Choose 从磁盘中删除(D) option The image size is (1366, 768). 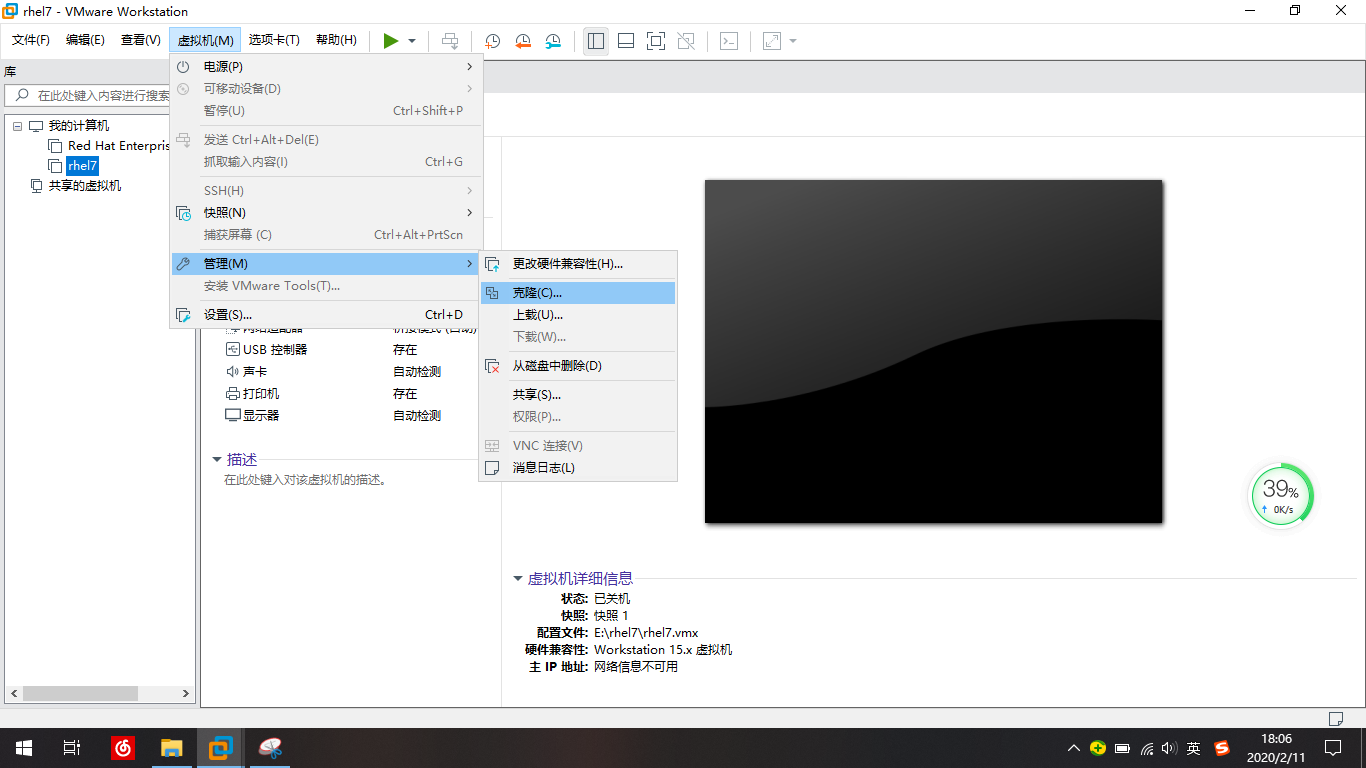coord(578,366)
